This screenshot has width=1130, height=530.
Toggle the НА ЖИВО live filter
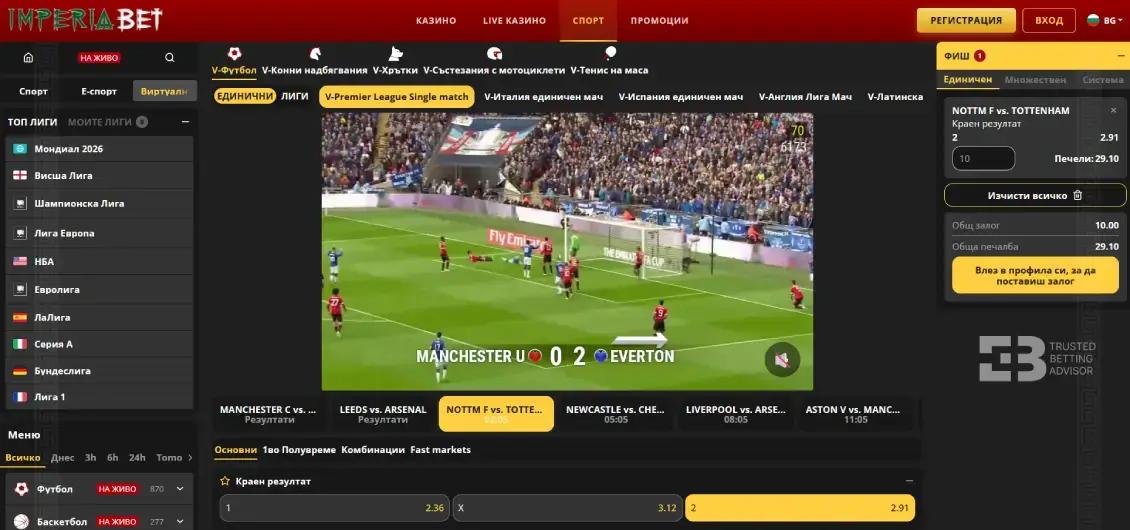click(99, 58)
